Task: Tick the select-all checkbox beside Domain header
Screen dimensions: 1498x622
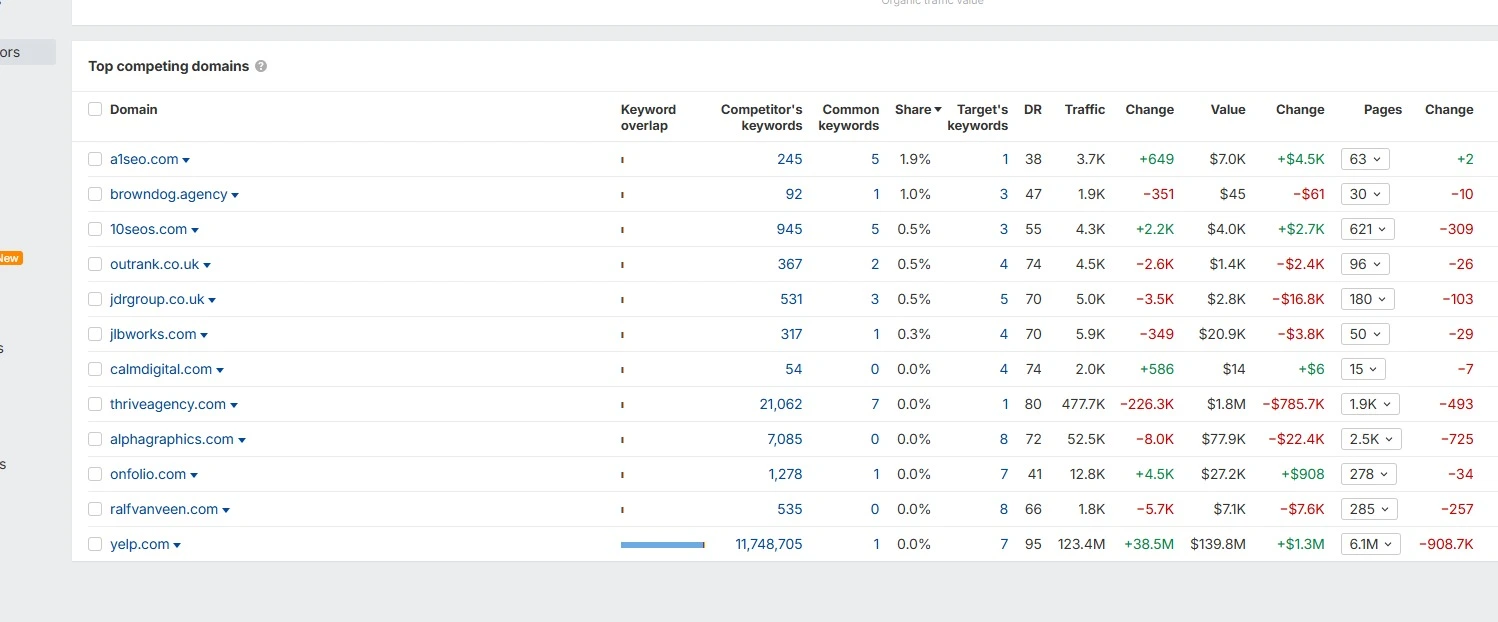Action: point(95,109)
